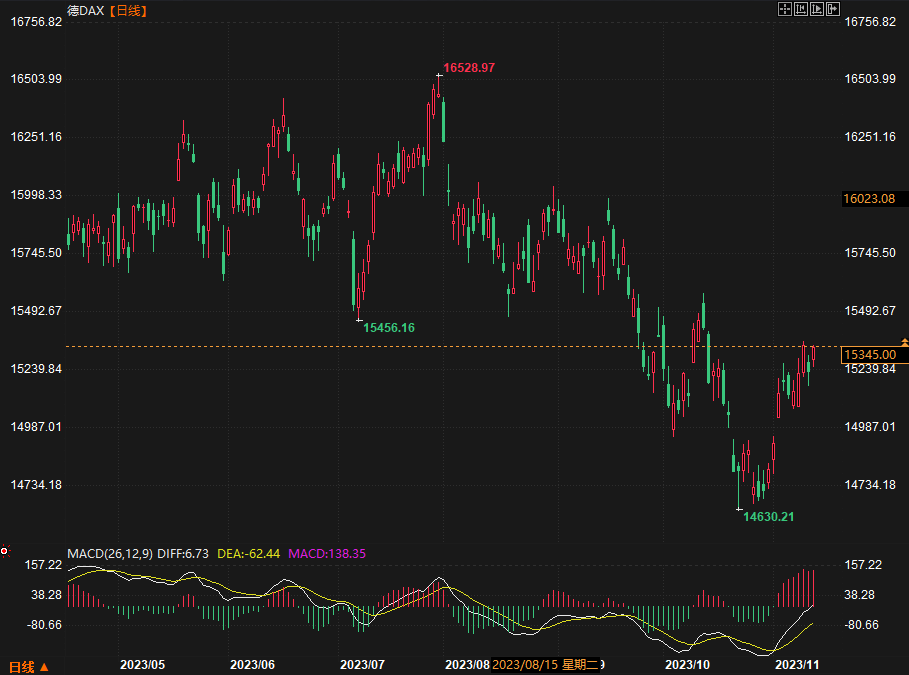Open the 日线 period dropdown at bottom

pos(28,666)
